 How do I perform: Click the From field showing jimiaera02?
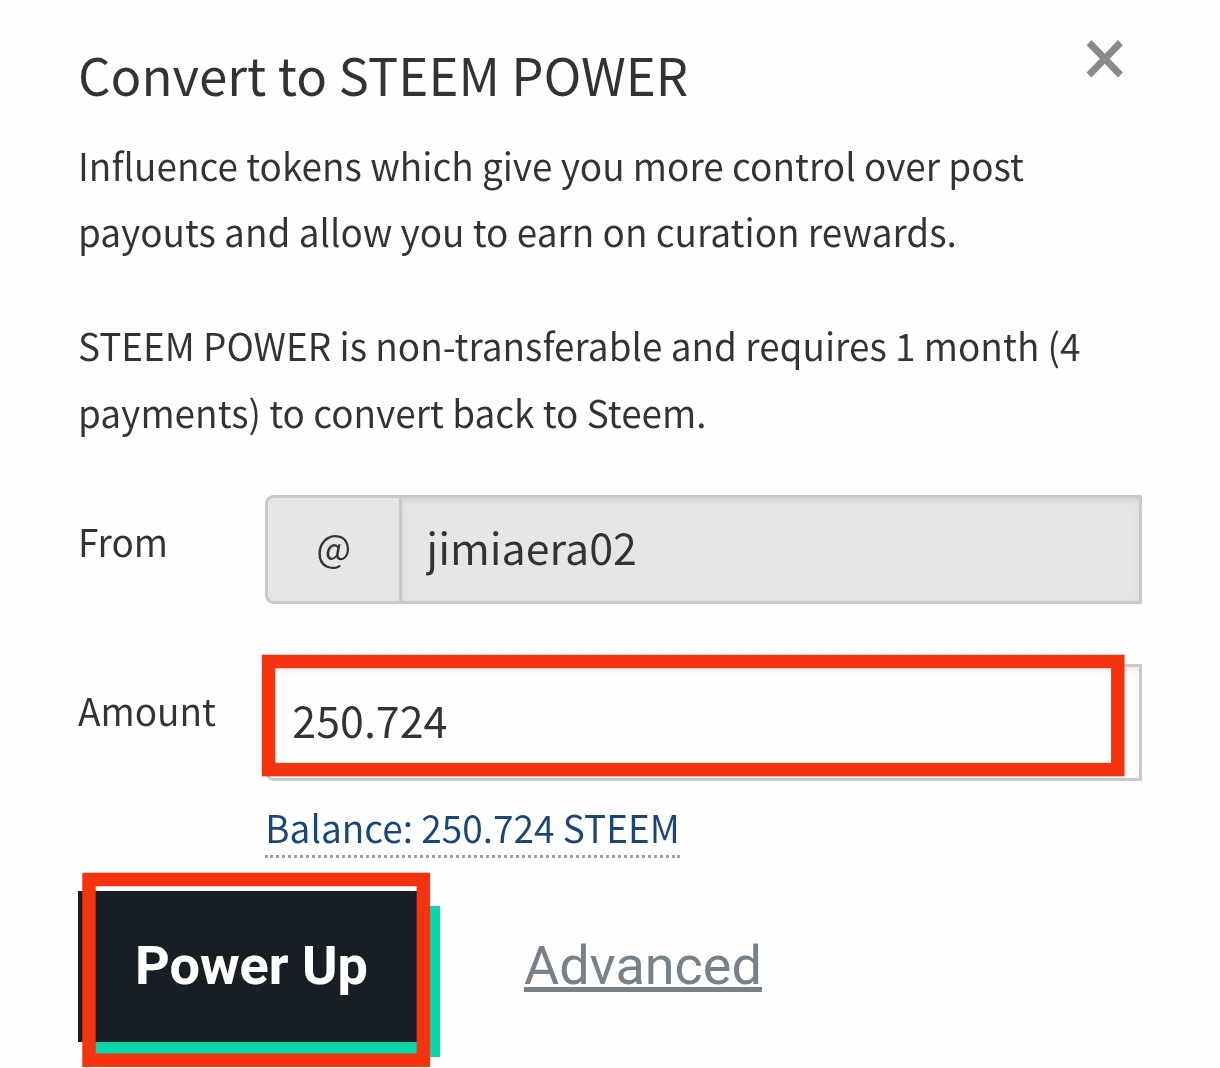[770, 550]
